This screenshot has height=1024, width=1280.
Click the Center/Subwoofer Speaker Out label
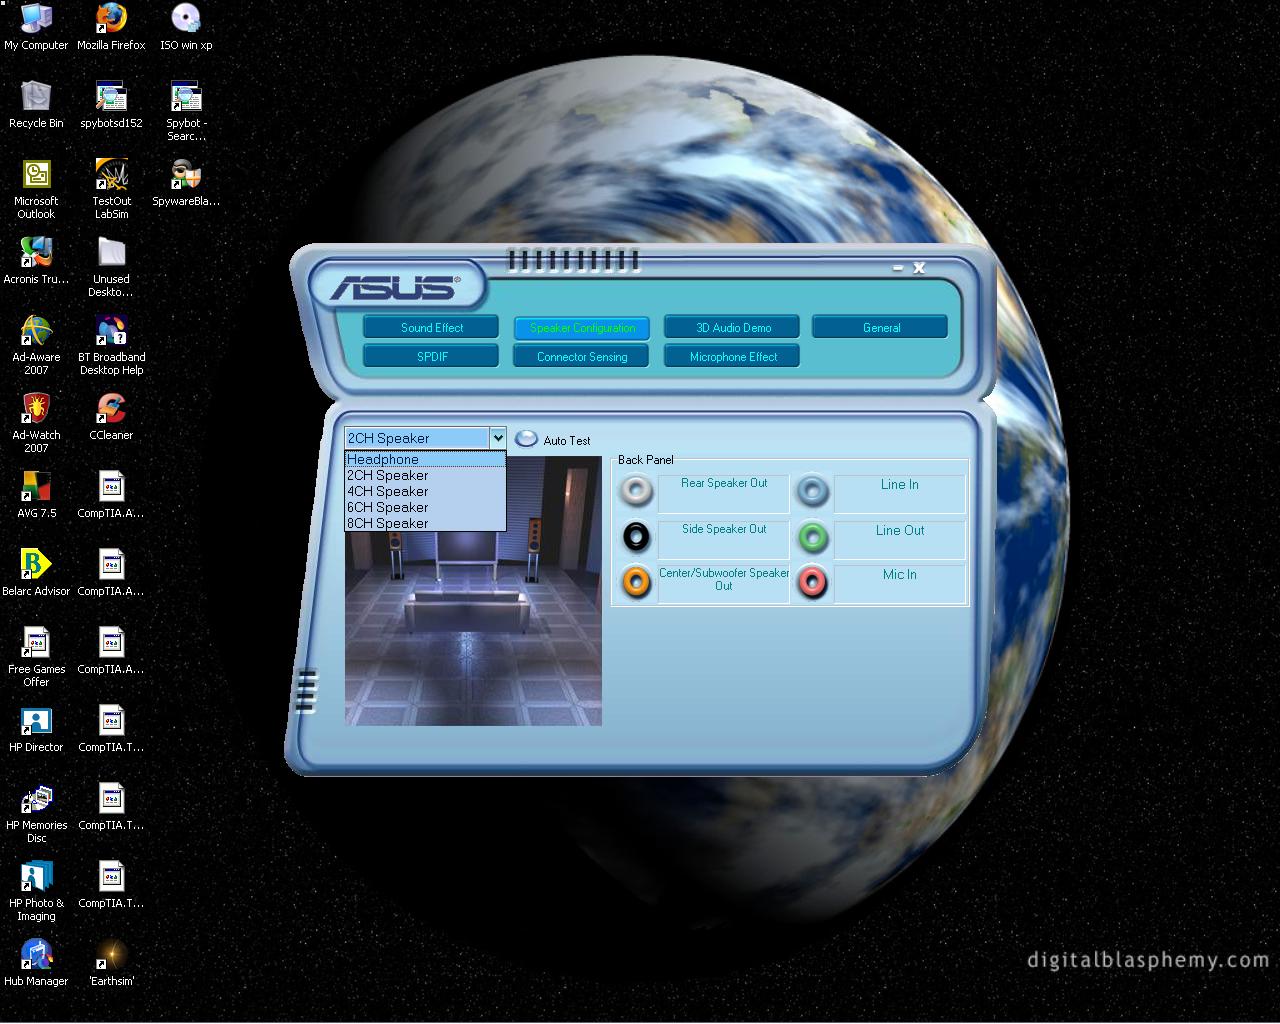pos(724,583)
